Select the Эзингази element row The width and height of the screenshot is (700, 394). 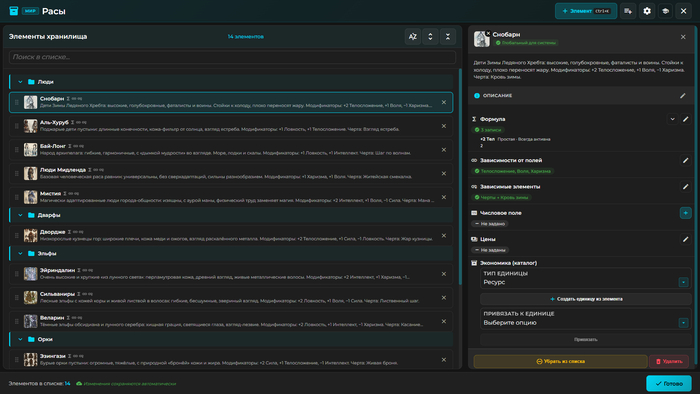click(x=231, y=359)
